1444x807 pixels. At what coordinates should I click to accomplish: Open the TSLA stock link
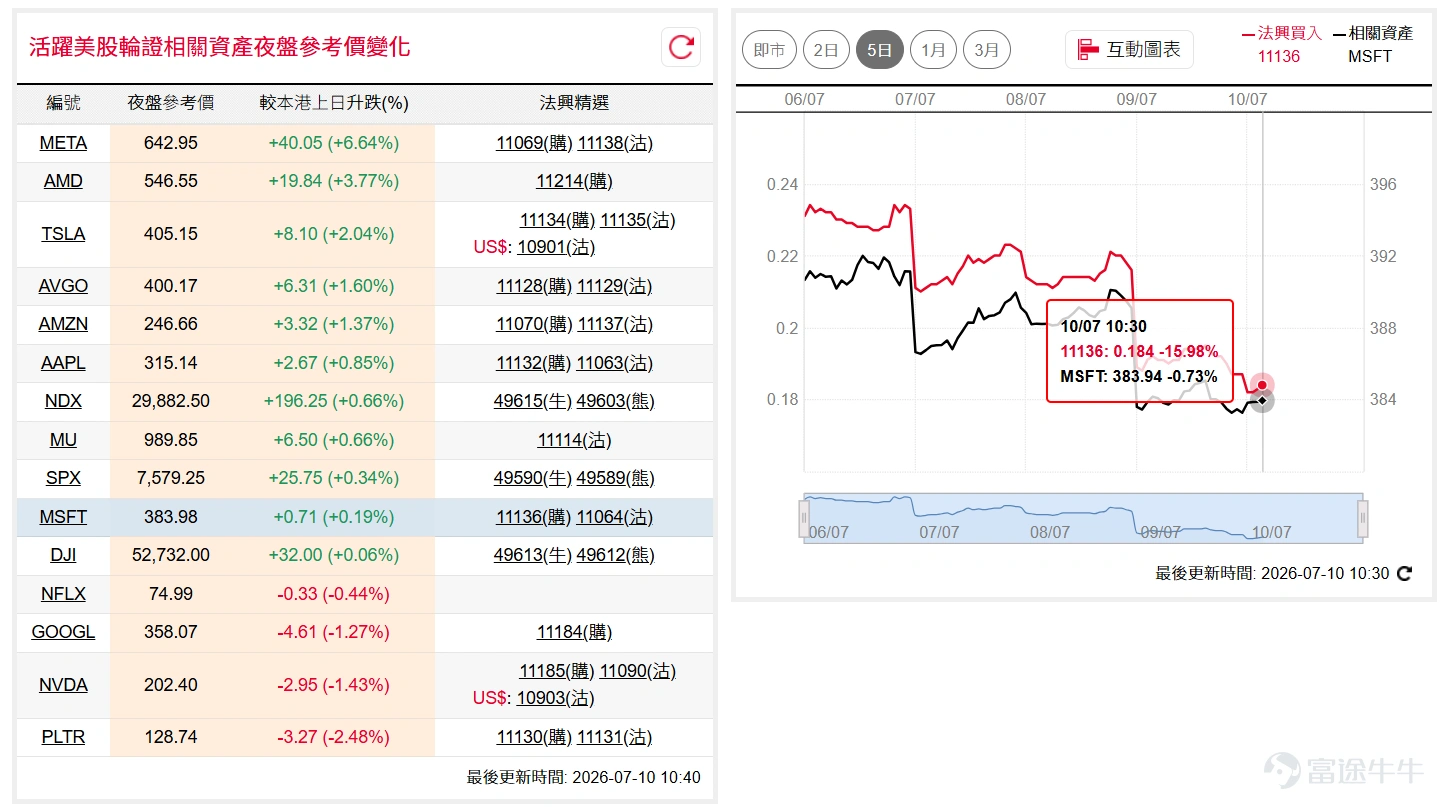63,234
